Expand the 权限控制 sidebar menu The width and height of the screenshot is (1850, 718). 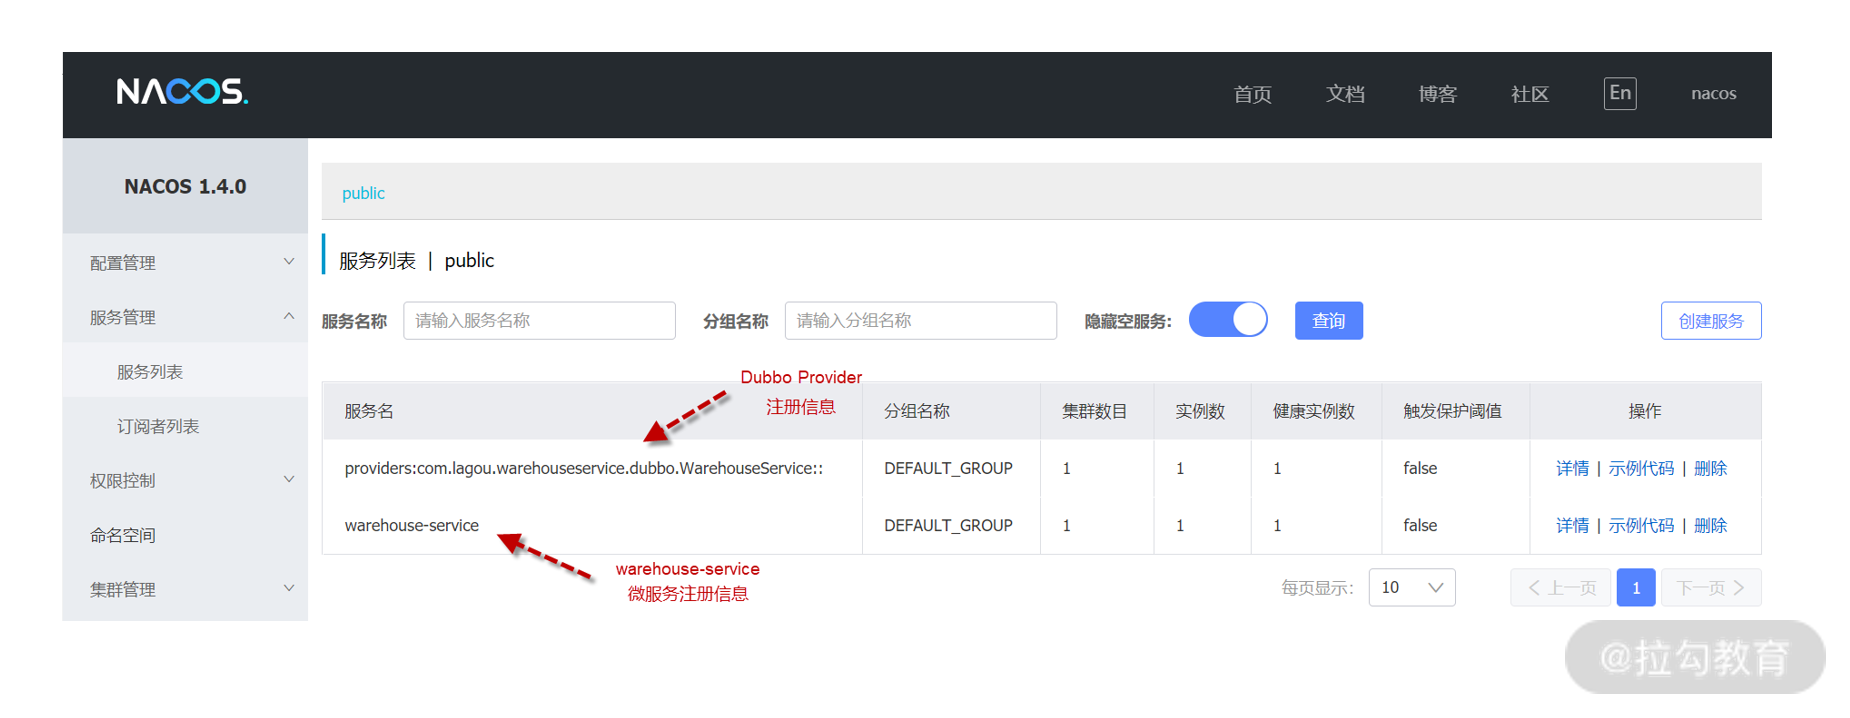tap(185, 480)
